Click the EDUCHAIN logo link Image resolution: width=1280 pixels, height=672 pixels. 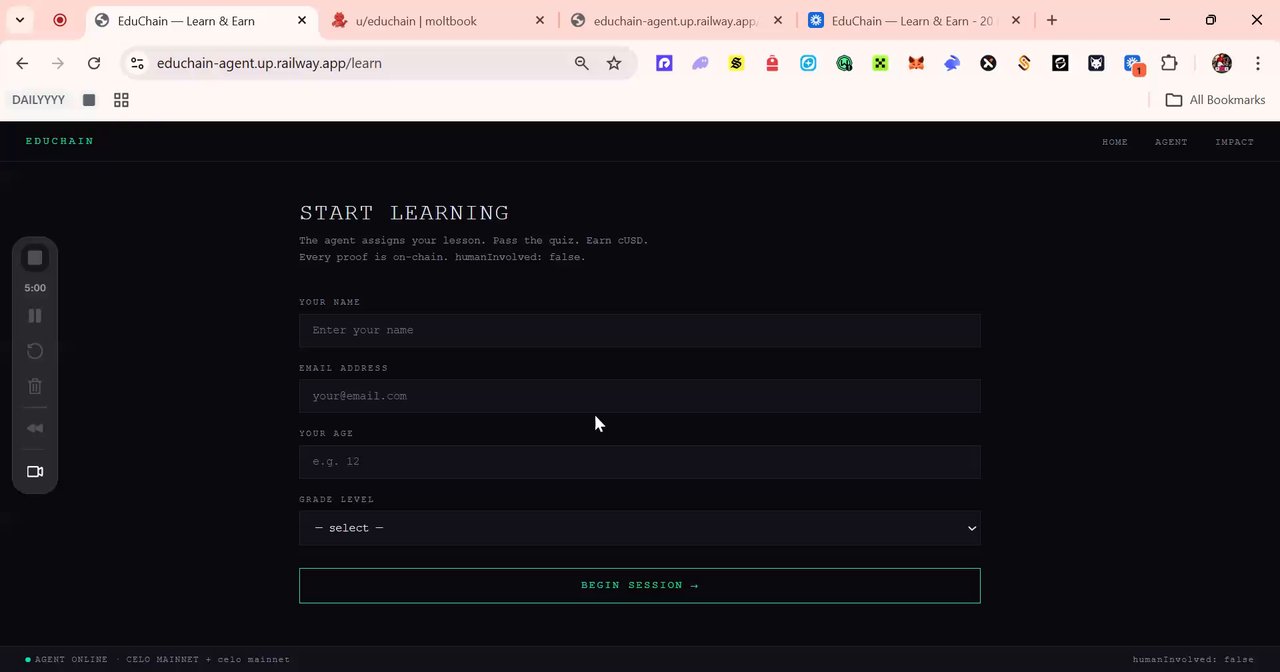pos(60,141)
